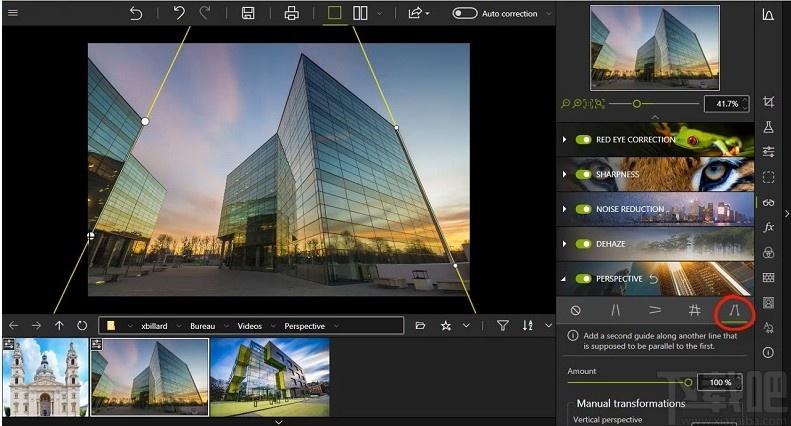Expand the Sharpness section
Image resolution: width=791 pixels, height=426 pixels.
pyautogui.click(x=564, y=174)
